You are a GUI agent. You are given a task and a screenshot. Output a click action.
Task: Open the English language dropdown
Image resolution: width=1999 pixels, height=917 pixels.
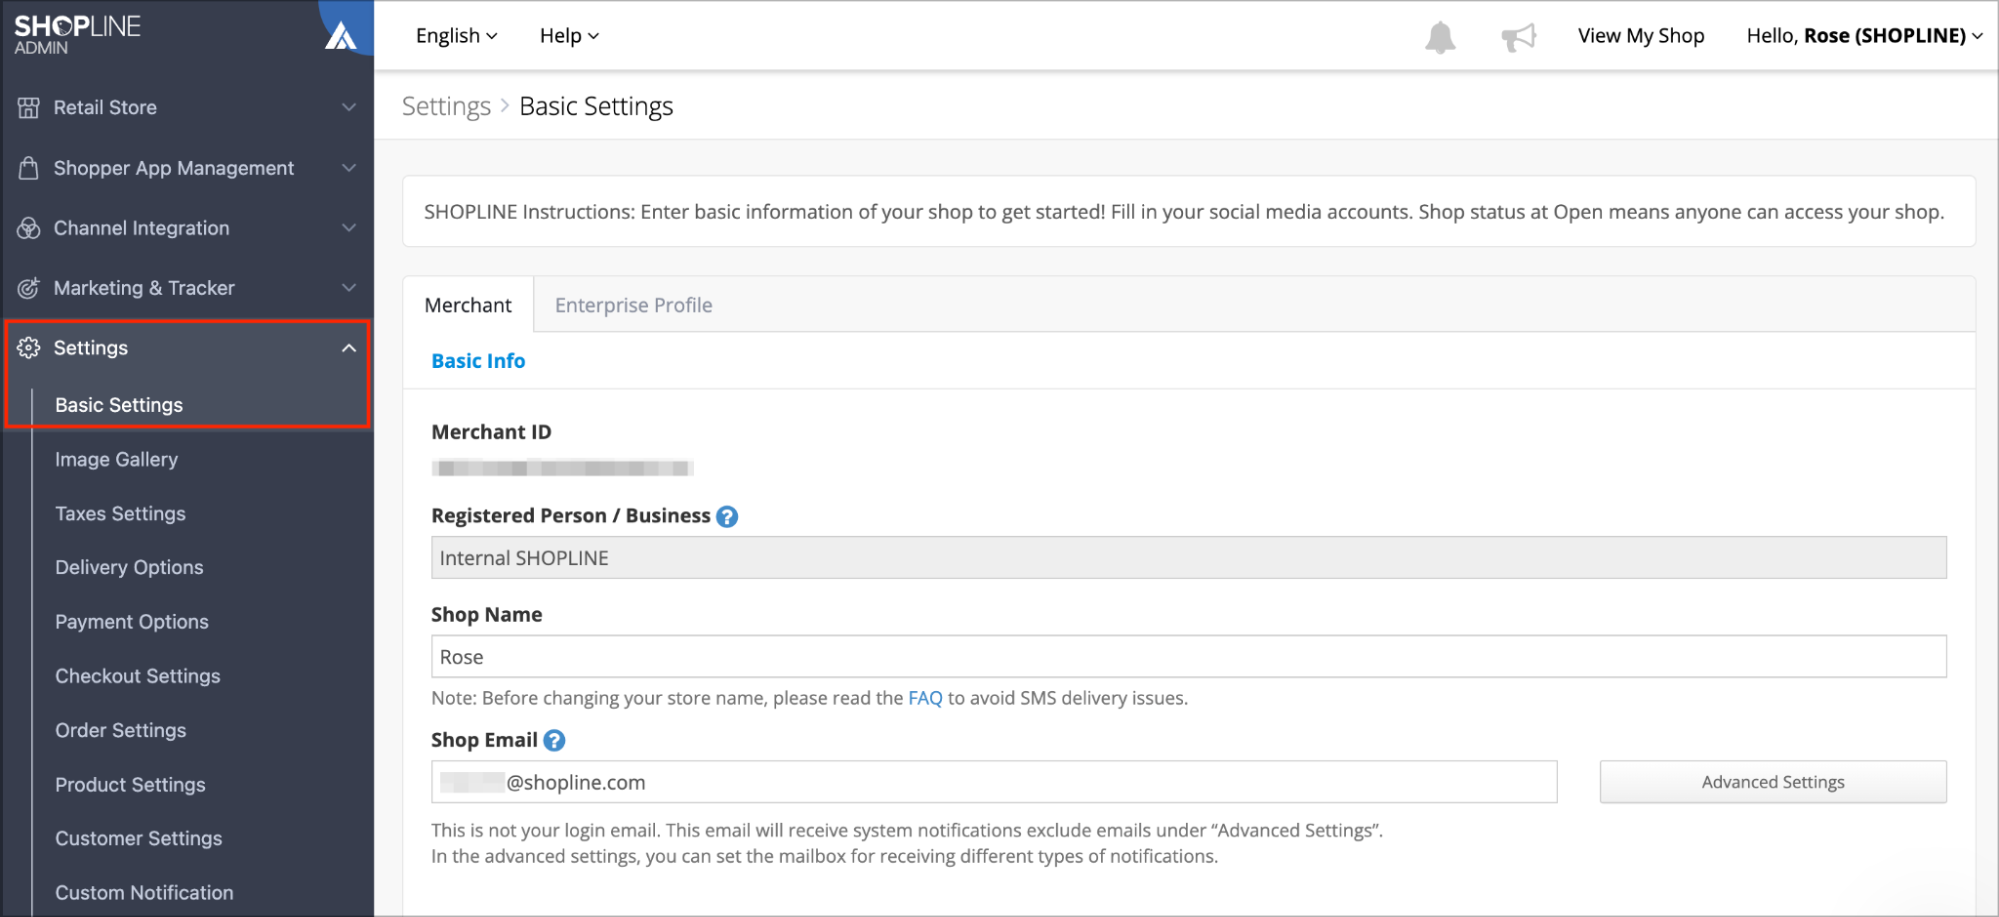click(x=456, y=36)
